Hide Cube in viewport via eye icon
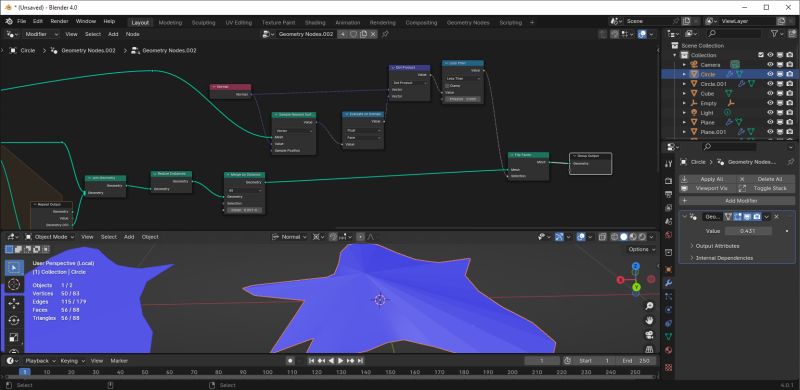Viewport: 800px width, 390px height. (x=770, y=93)
